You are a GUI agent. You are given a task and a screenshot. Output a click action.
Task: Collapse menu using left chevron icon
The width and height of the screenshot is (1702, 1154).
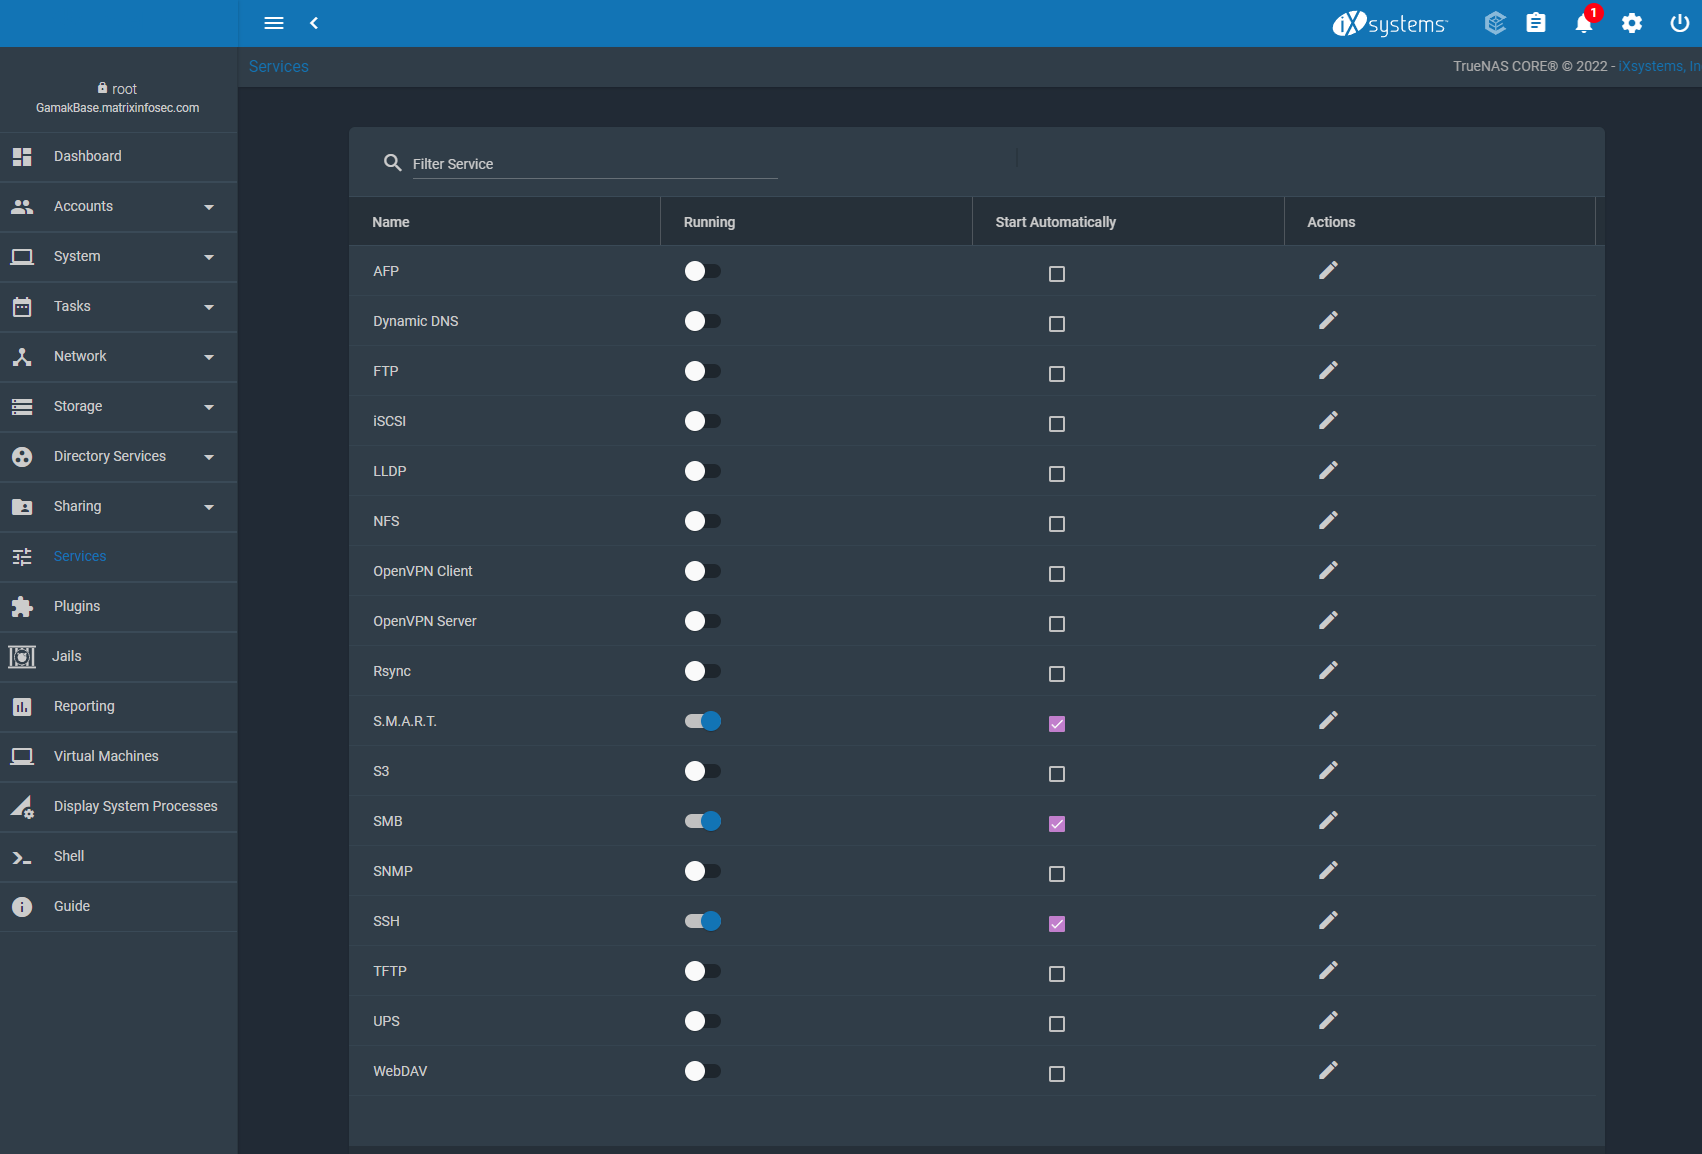pos(314,23)
